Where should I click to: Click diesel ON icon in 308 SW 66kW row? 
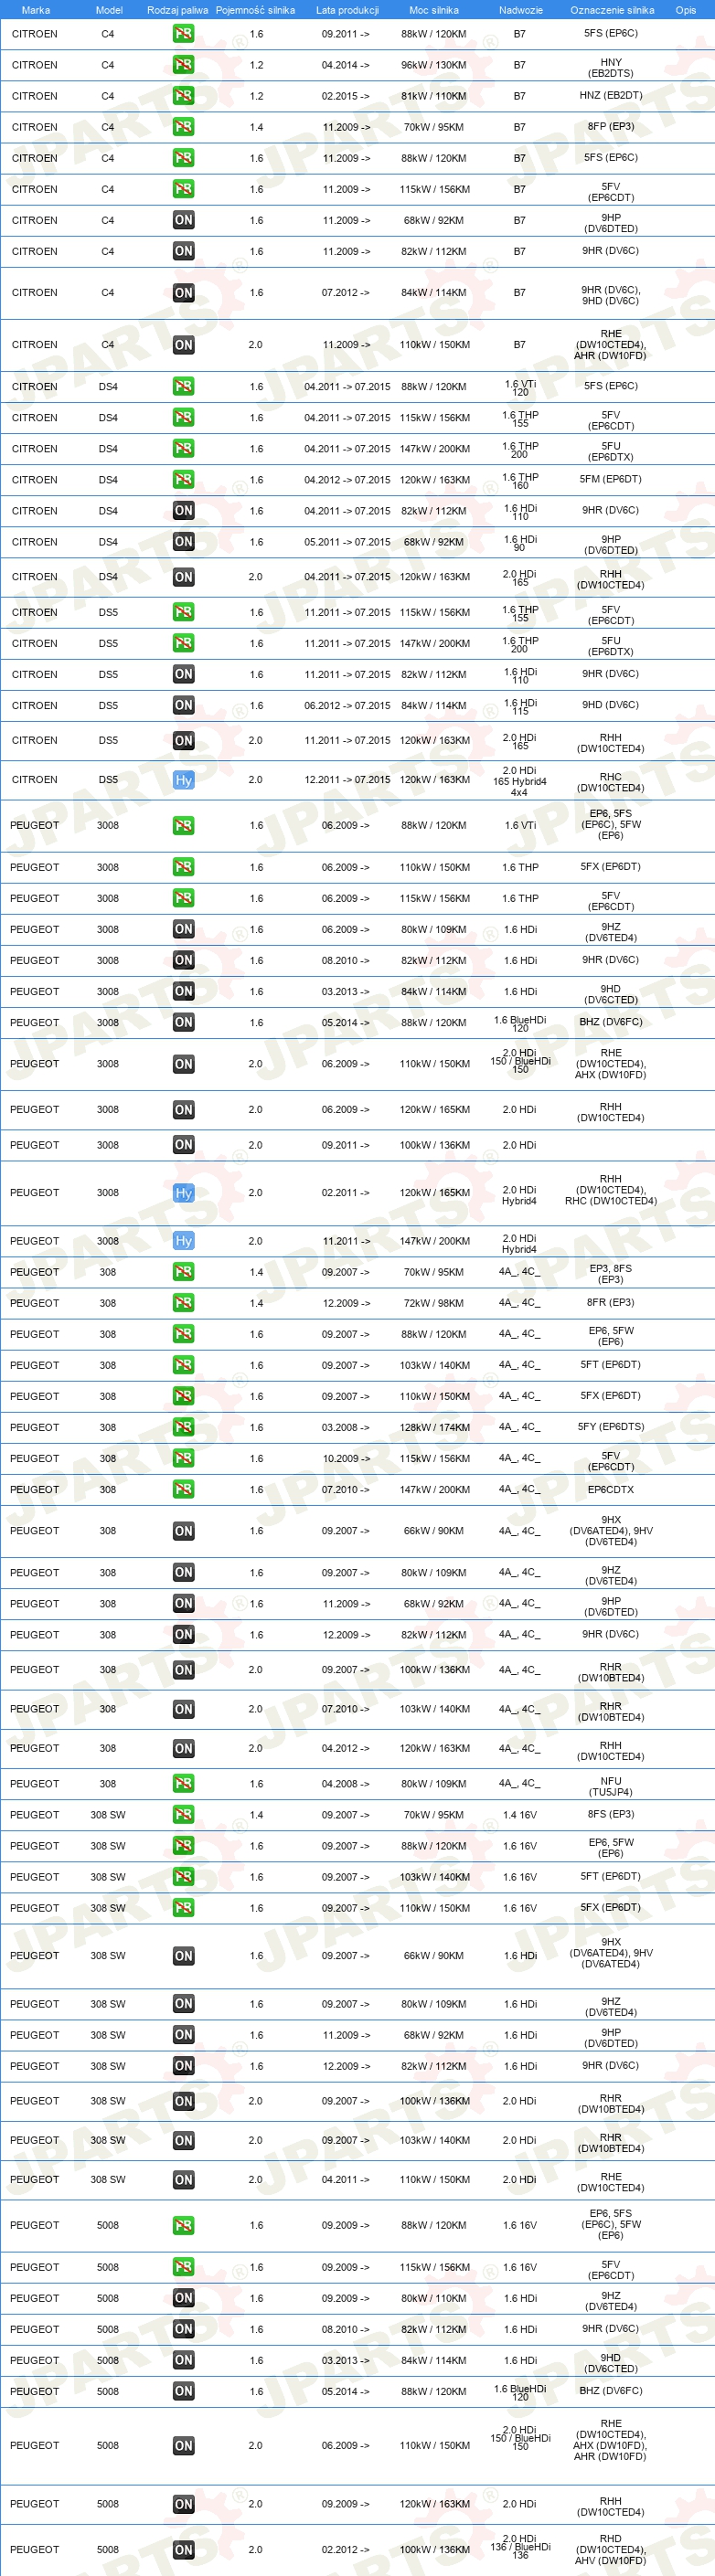[183, 1956]
